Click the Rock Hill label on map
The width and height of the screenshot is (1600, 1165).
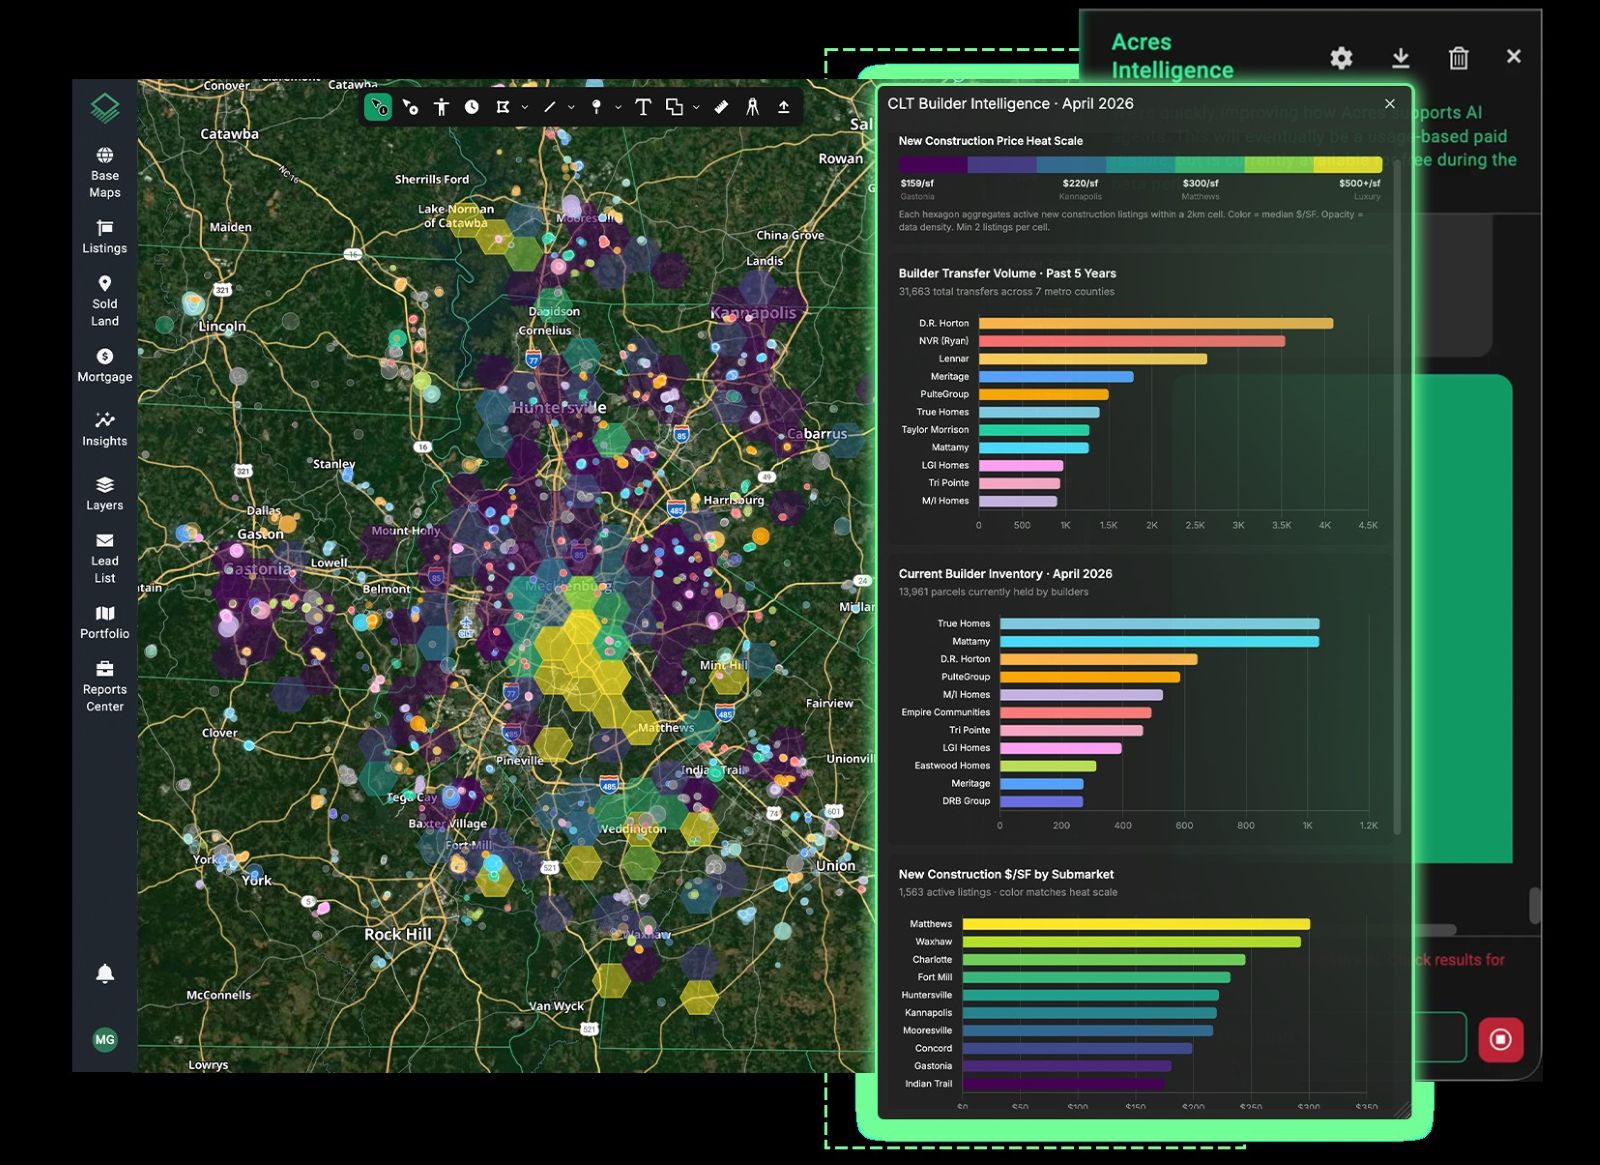[x=398, y=935]
